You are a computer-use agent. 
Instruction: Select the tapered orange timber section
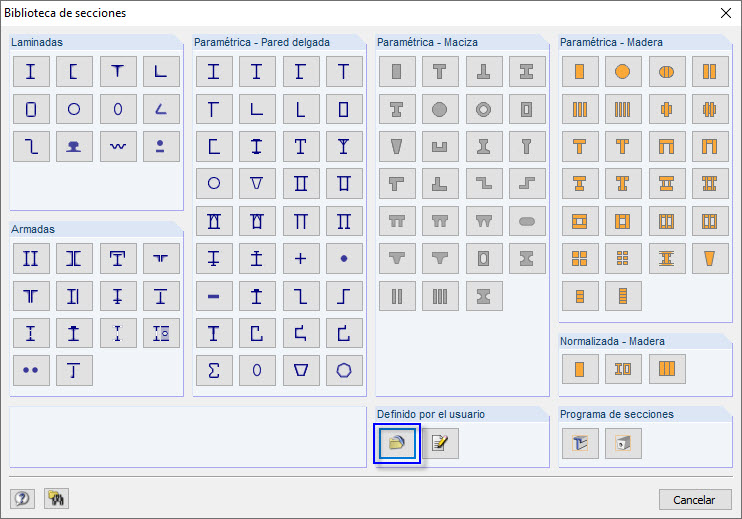coord(710,258)
